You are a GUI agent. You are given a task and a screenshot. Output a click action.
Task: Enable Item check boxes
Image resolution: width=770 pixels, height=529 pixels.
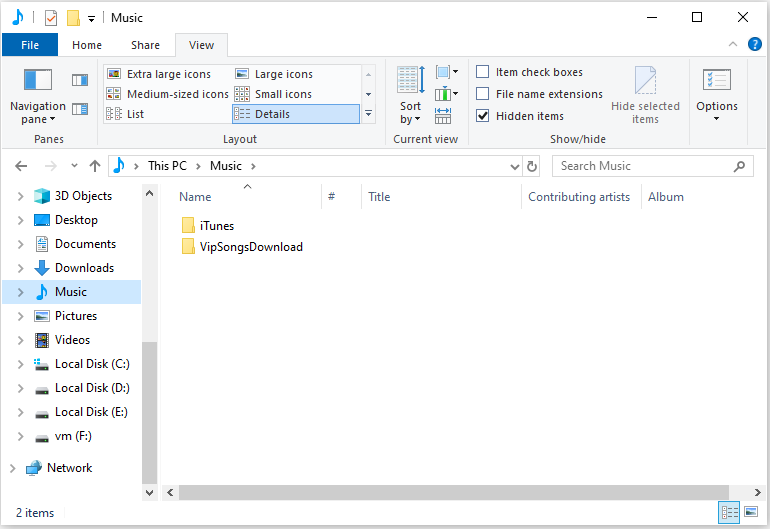click(x=483, y=72)
